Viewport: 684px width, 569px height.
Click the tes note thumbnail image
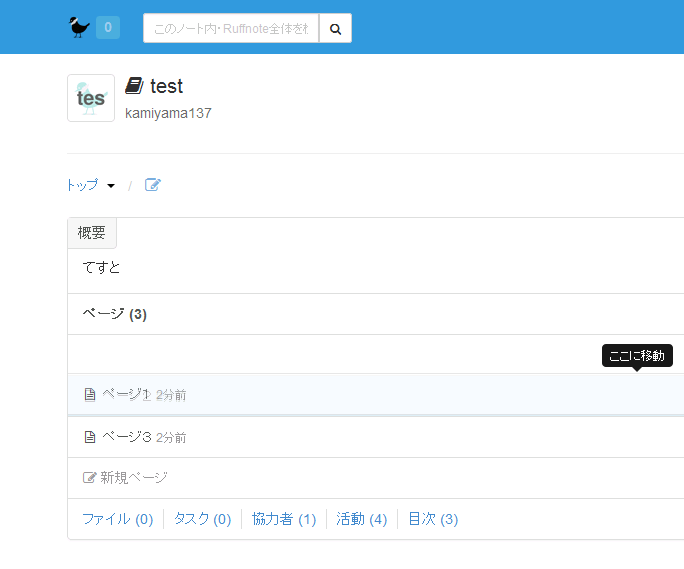click(91, 98)
